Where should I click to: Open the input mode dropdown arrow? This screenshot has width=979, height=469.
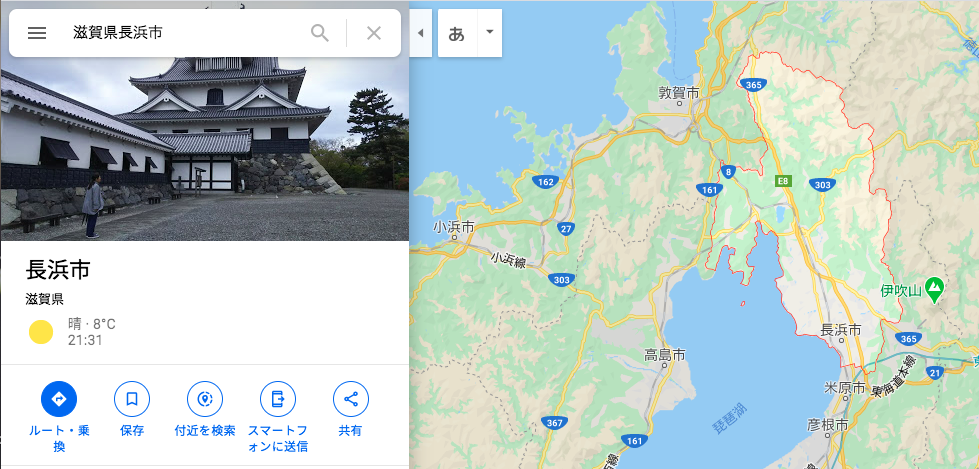click(x=490, y=32)
